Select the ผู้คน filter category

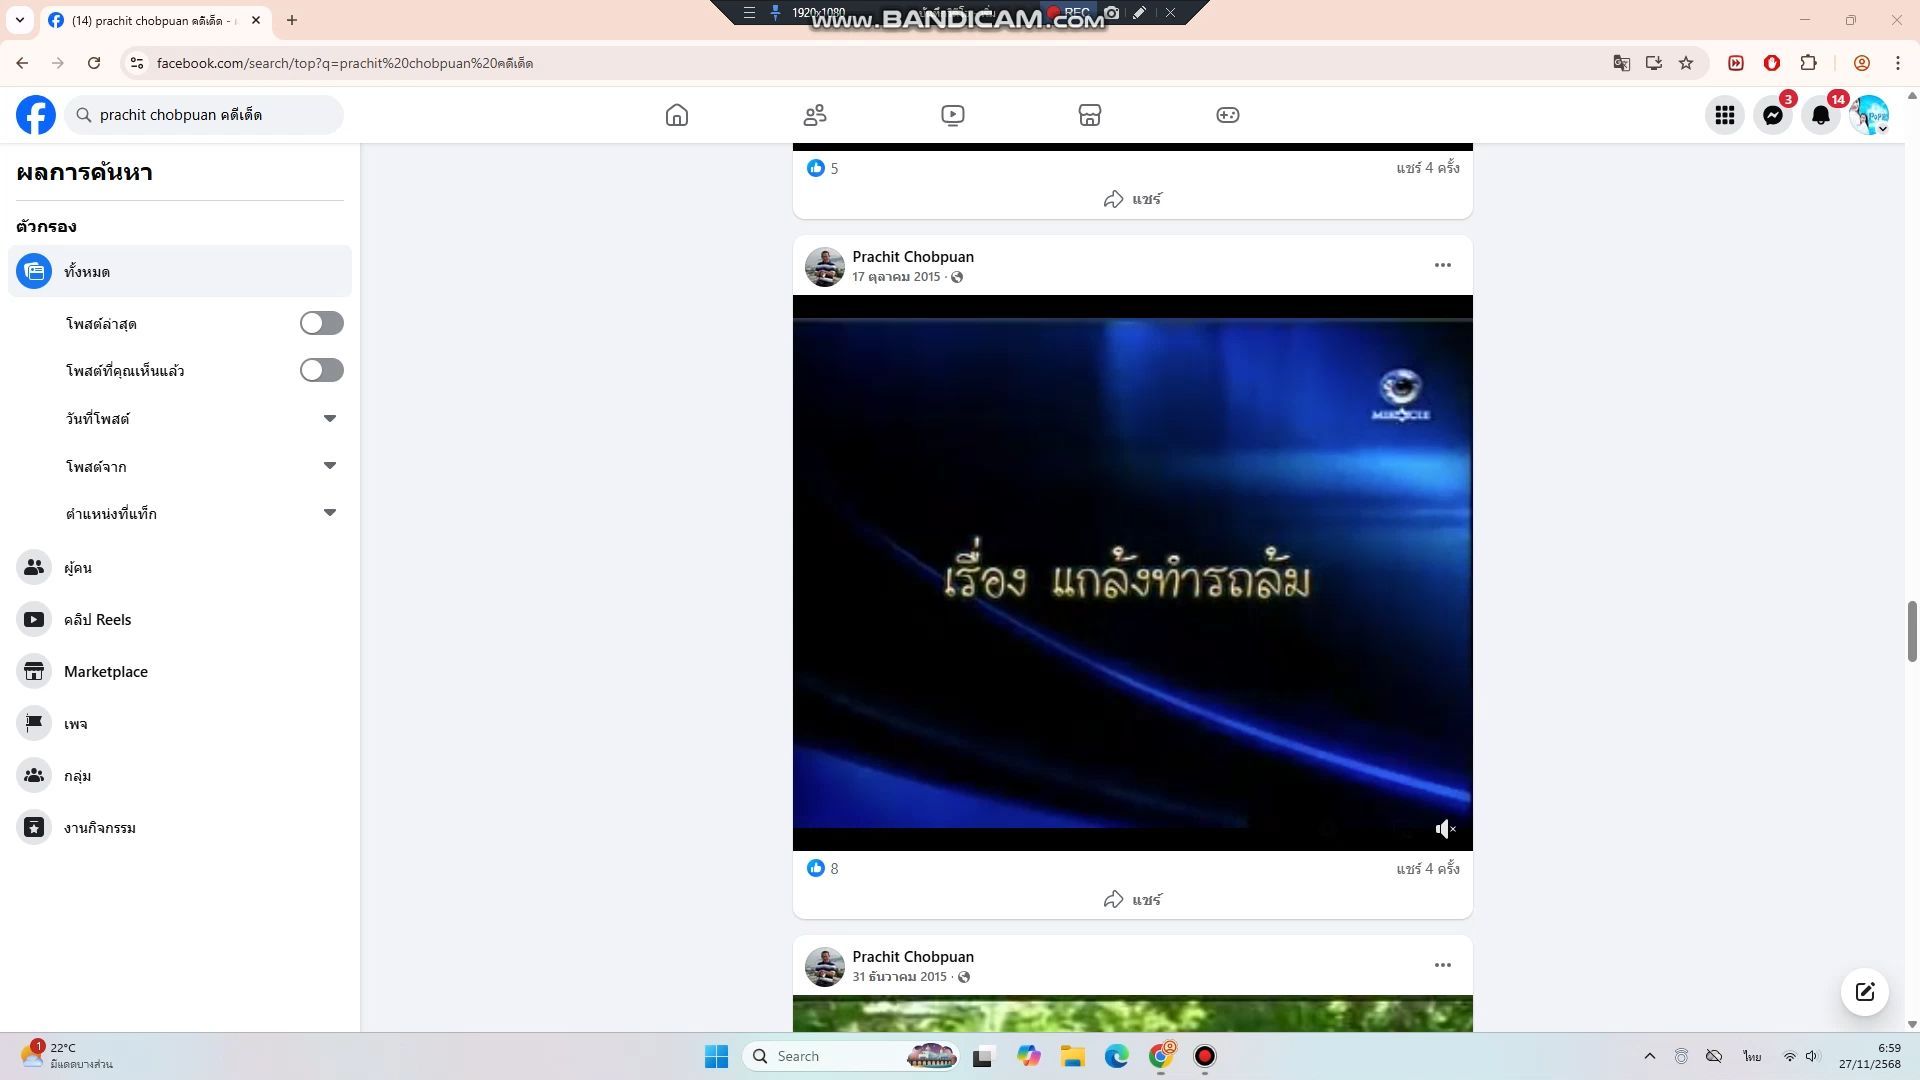[x=77, y=568]
